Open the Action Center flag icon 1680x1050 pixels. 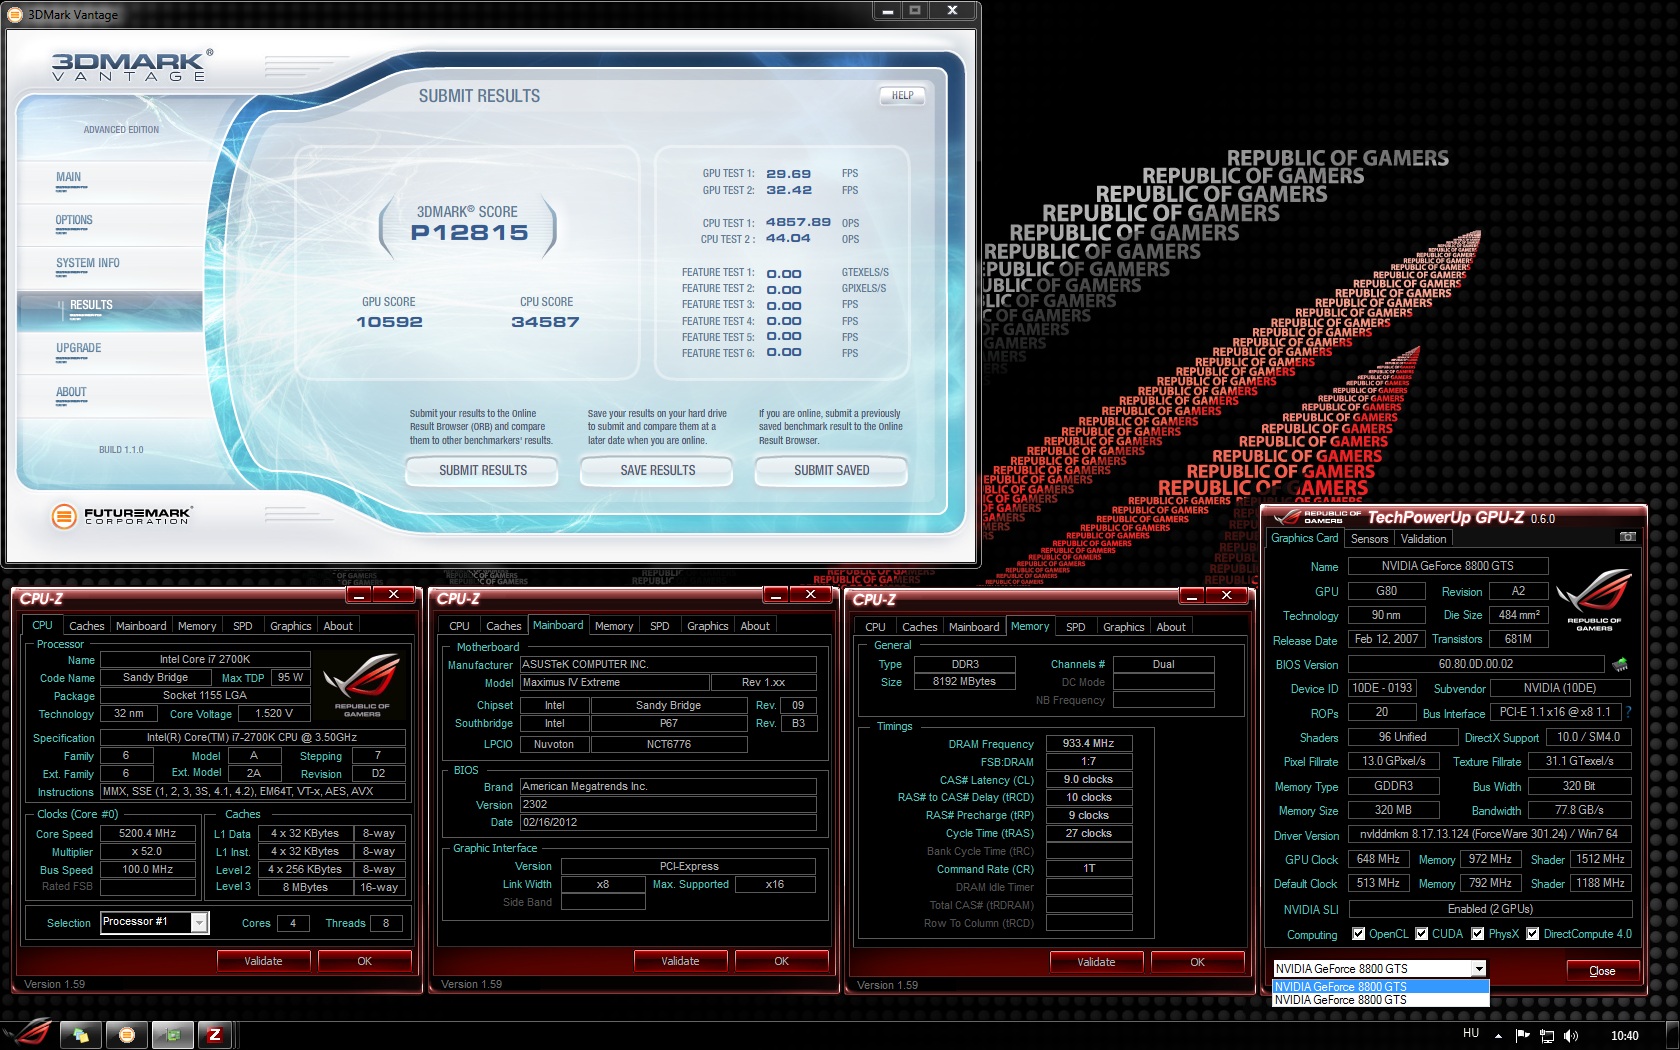coord(1523,1036)
